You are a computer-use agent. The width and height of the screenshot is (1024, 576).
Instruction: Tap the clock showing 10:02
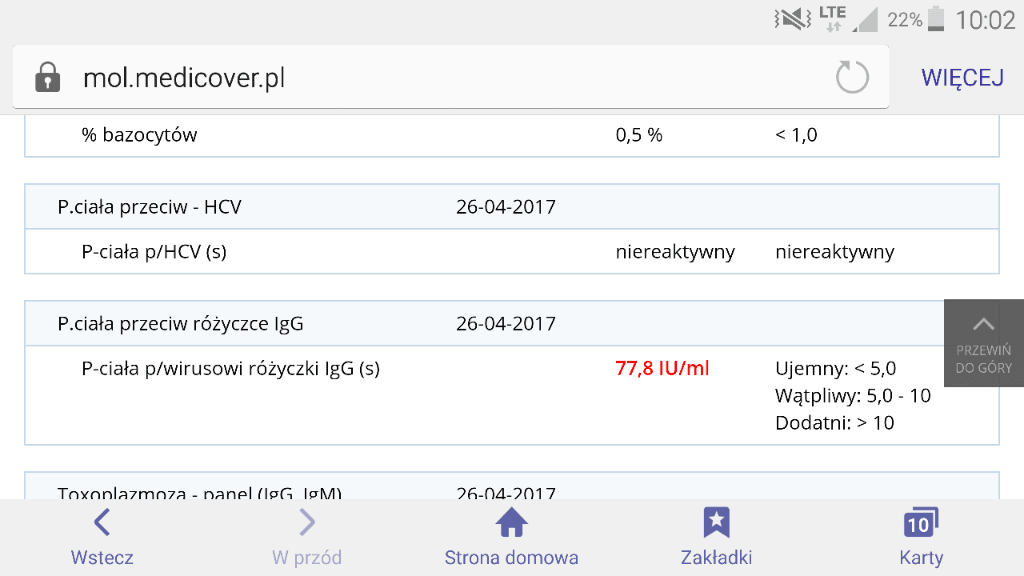(x=985, y=19)
